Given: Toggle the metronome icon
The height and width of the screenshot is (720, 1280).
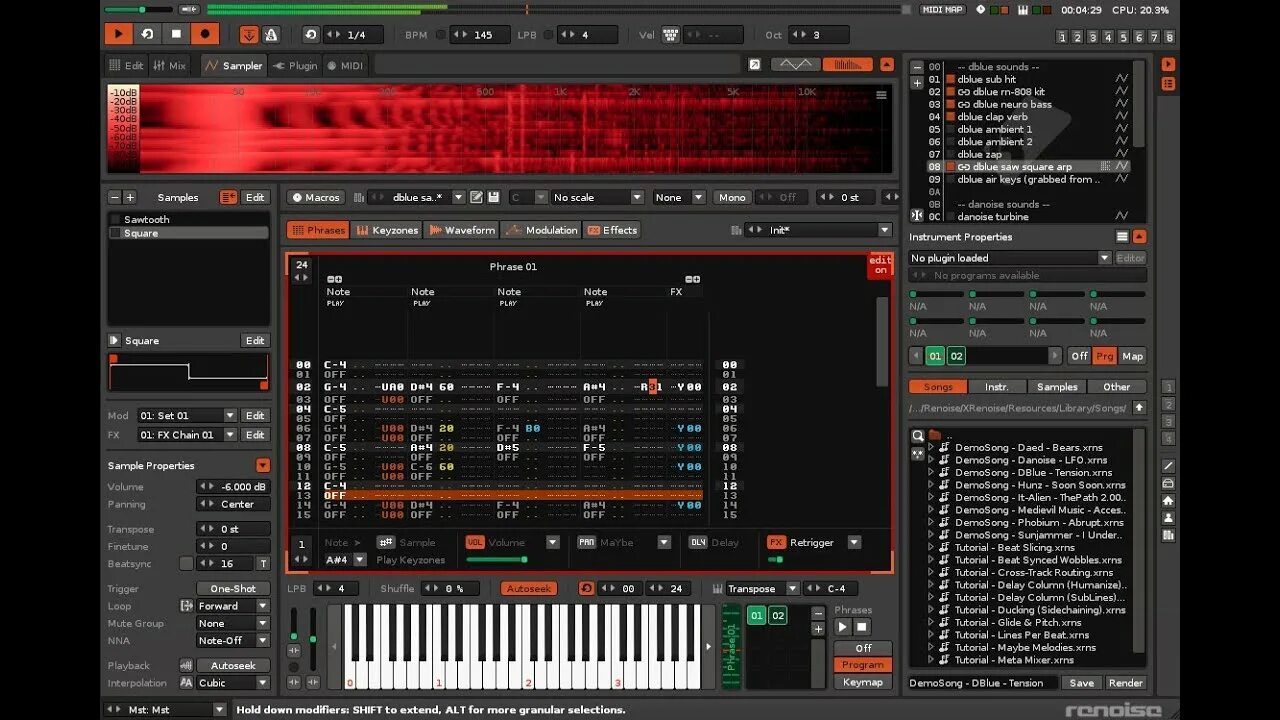Looking at the screenshot, I should point(270,34).
